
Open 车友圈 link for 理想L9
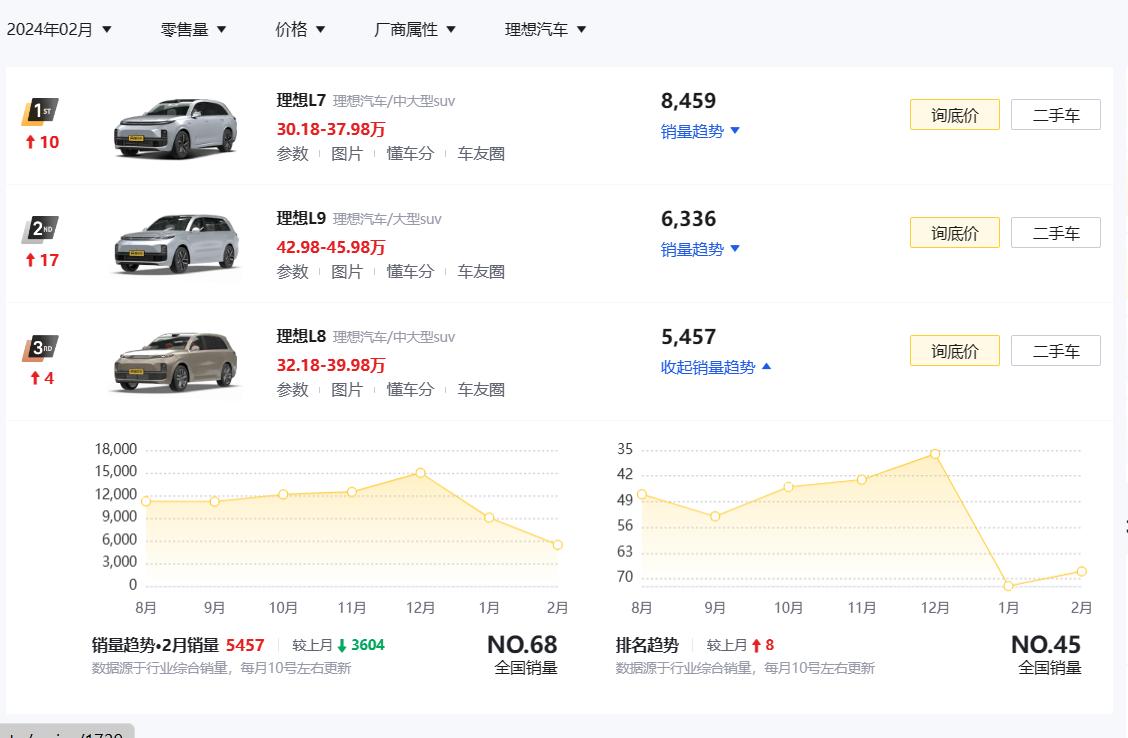[481, 271]
